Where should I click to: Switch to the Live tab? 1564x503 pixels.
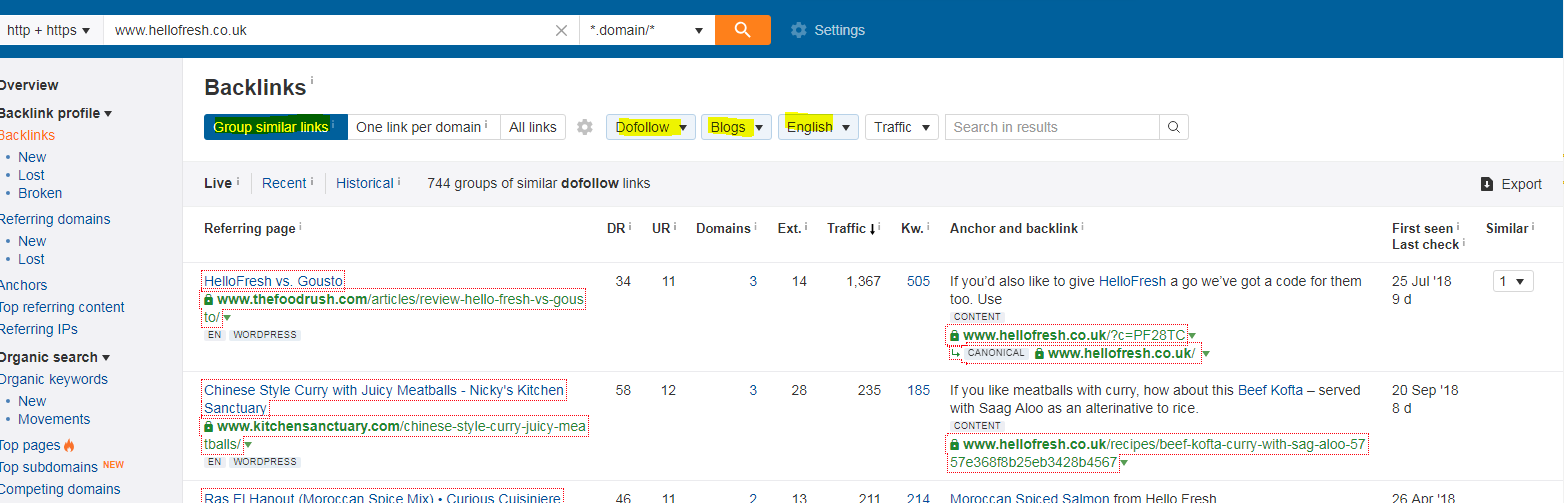[x=218, y=183]
